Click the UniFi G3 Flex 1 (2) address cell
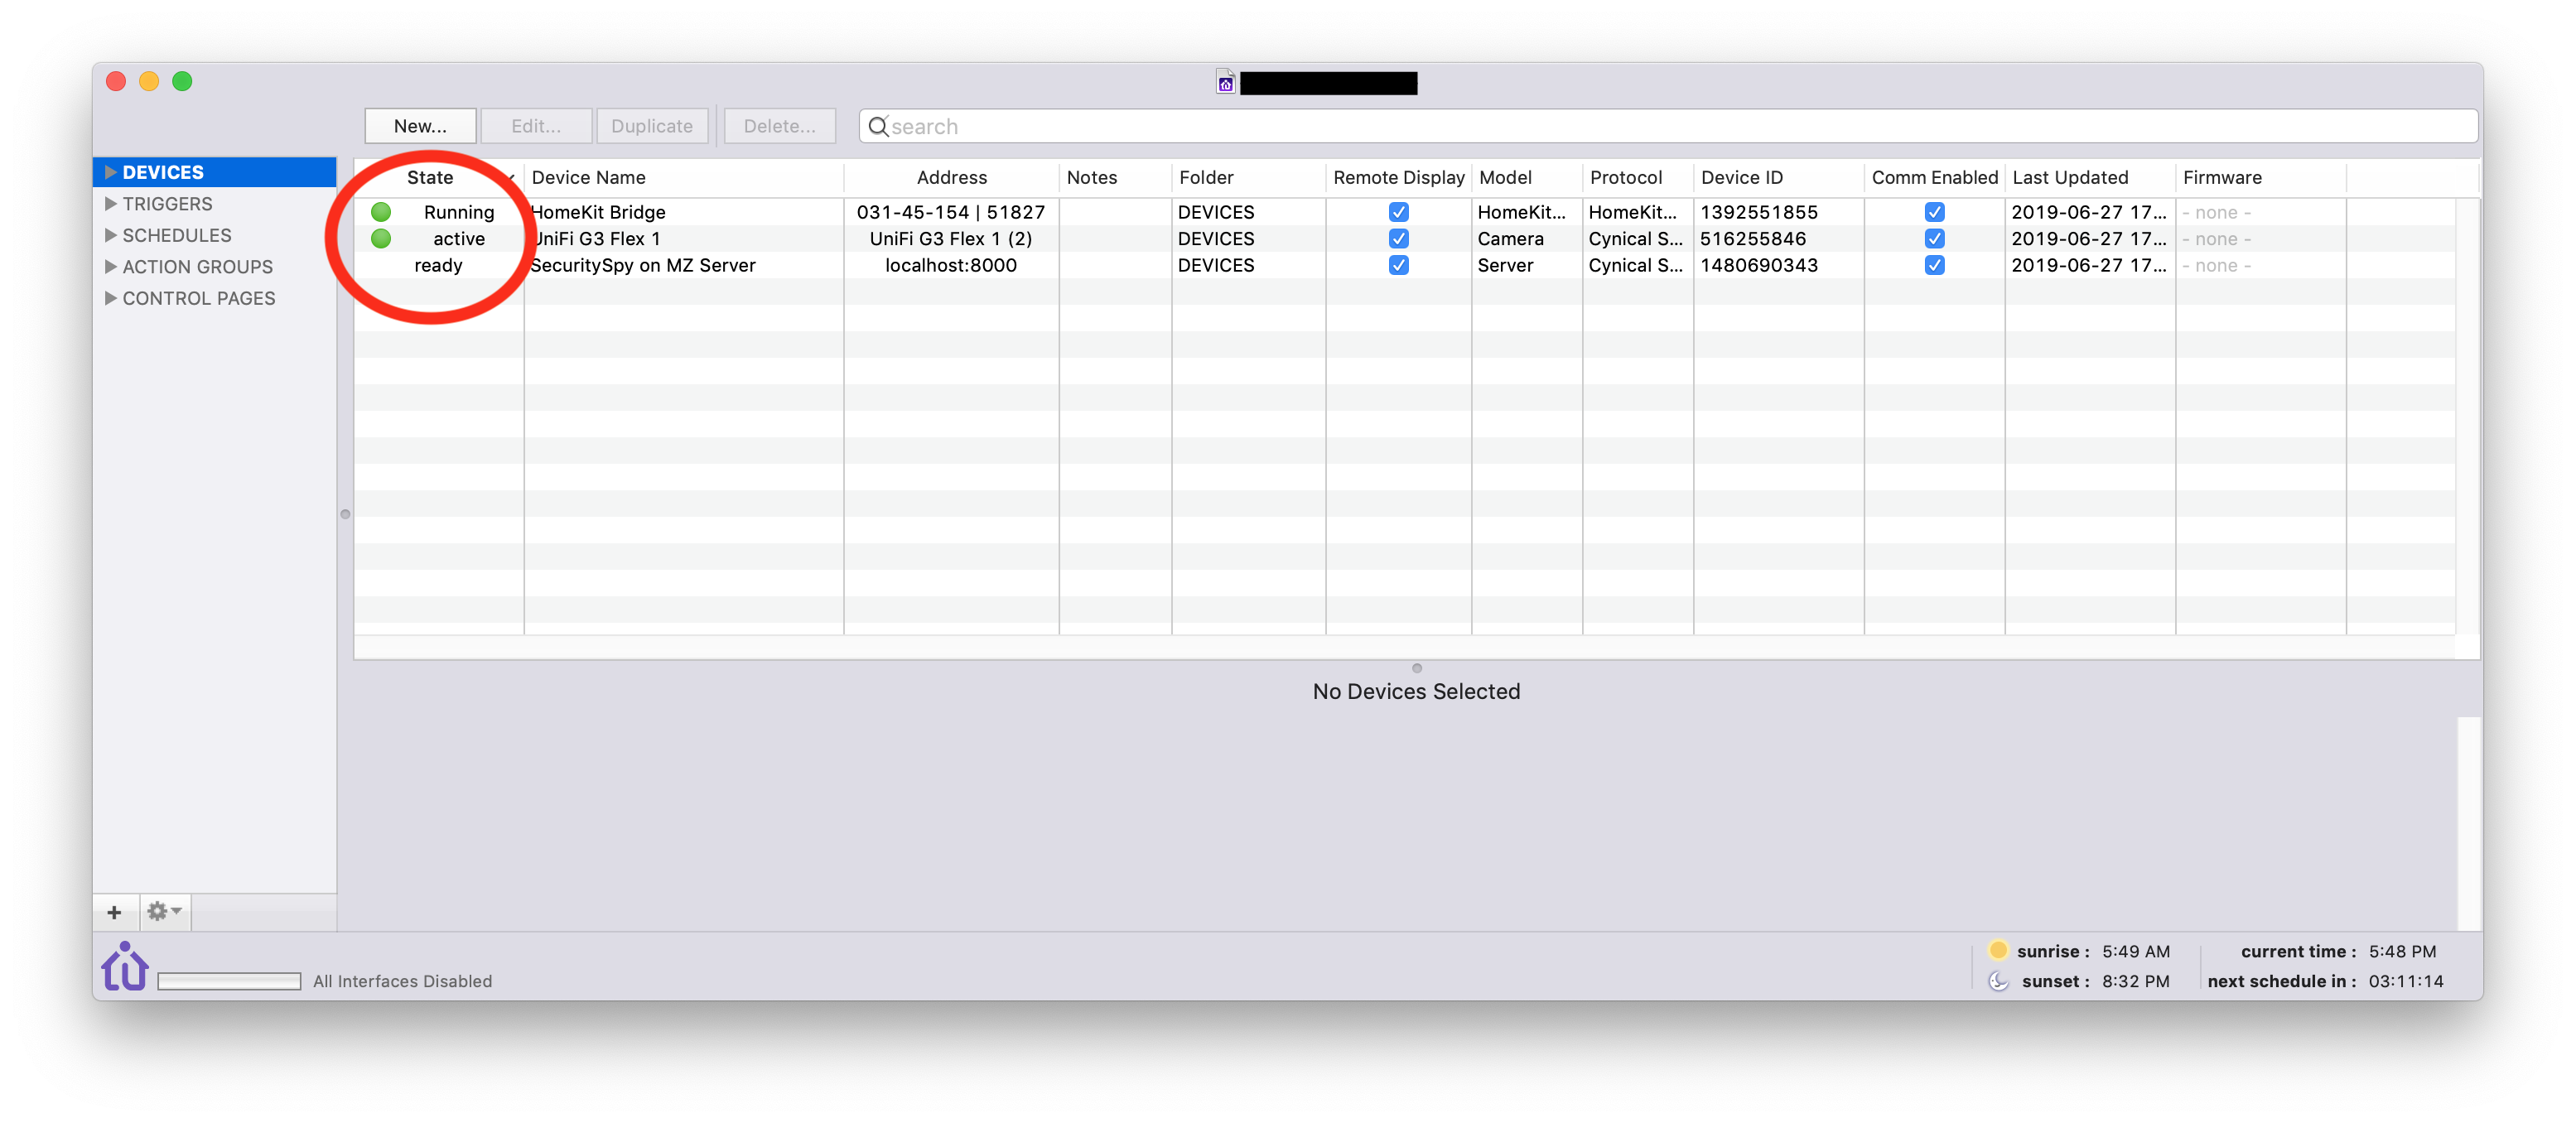Viewport: 2576px width, 1123px height. coord(951,238)
